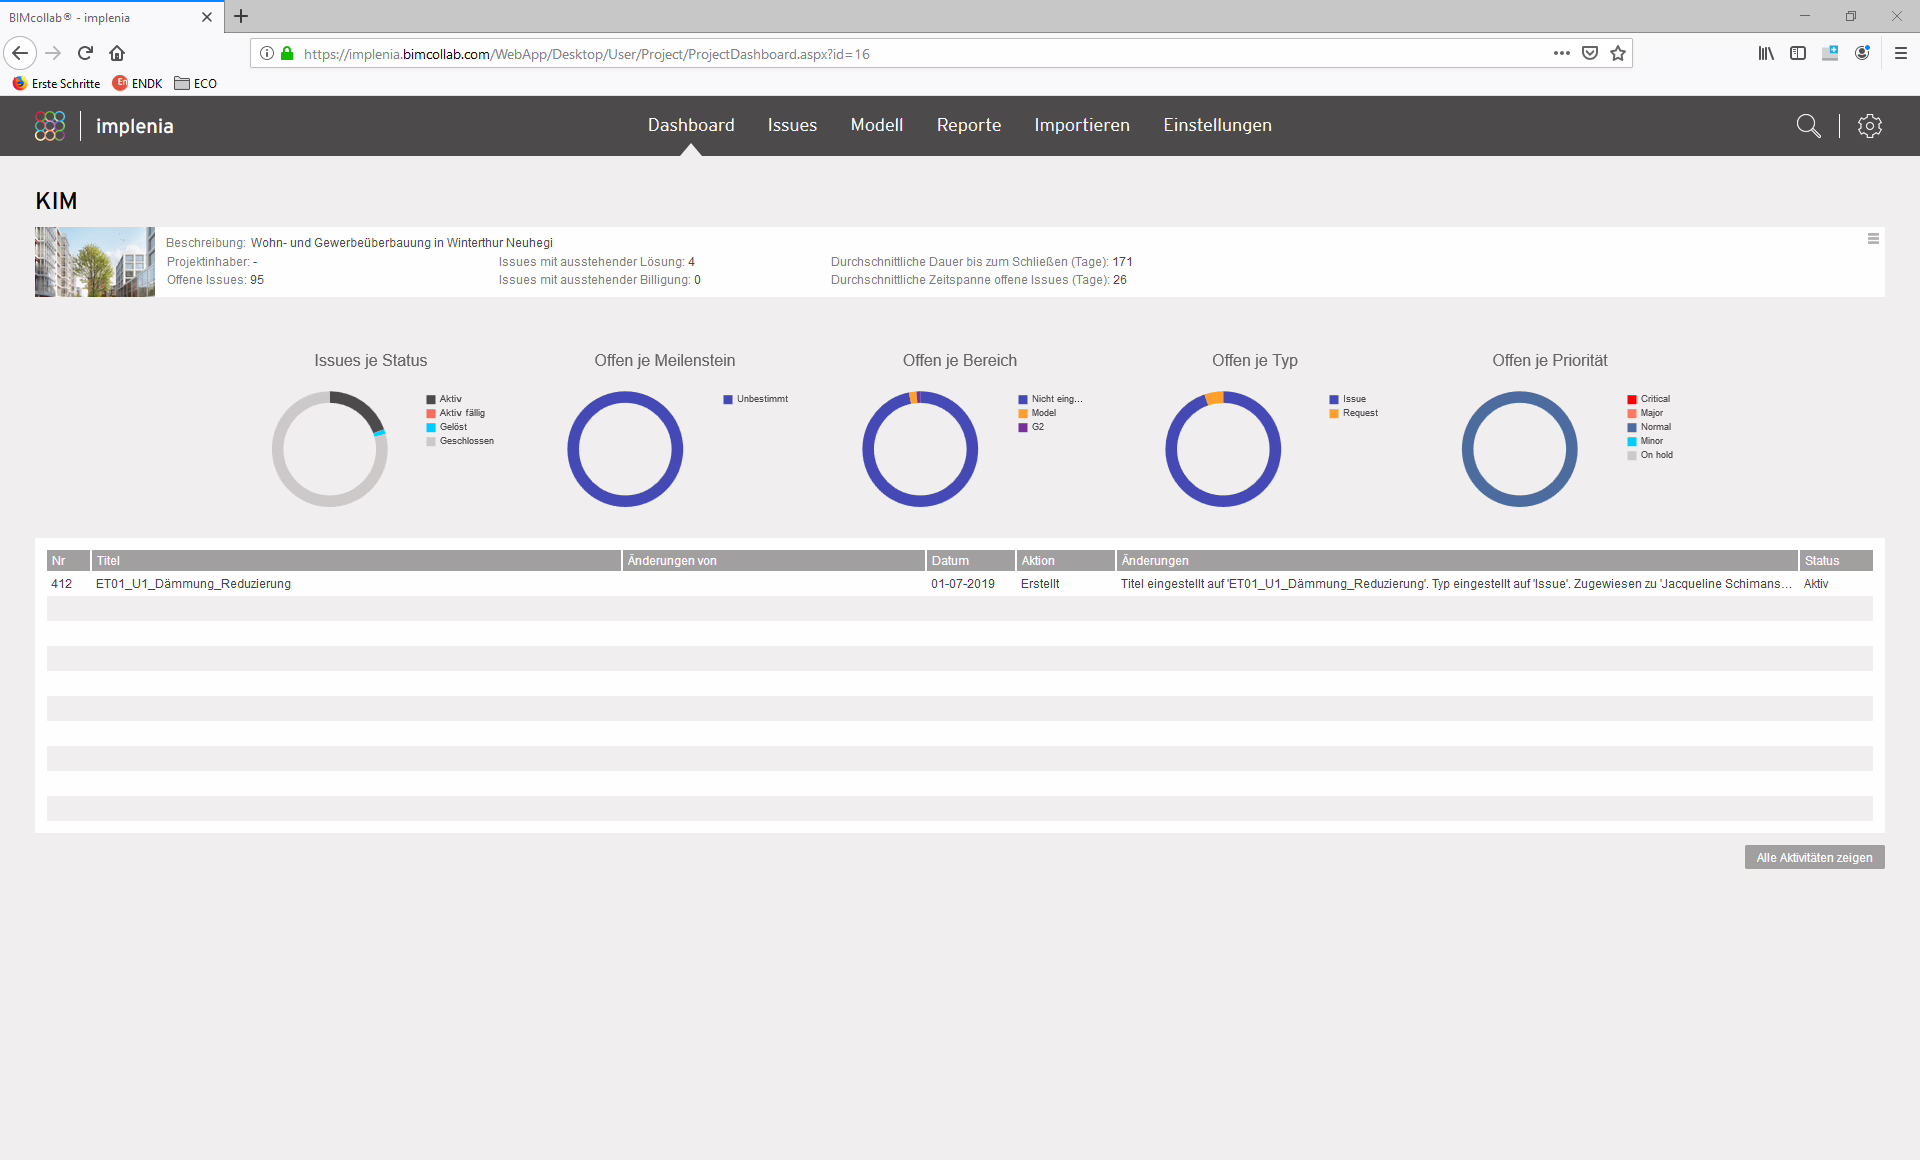
Task: Open Erste Schritte bookmark
Action: click(57, 83)
